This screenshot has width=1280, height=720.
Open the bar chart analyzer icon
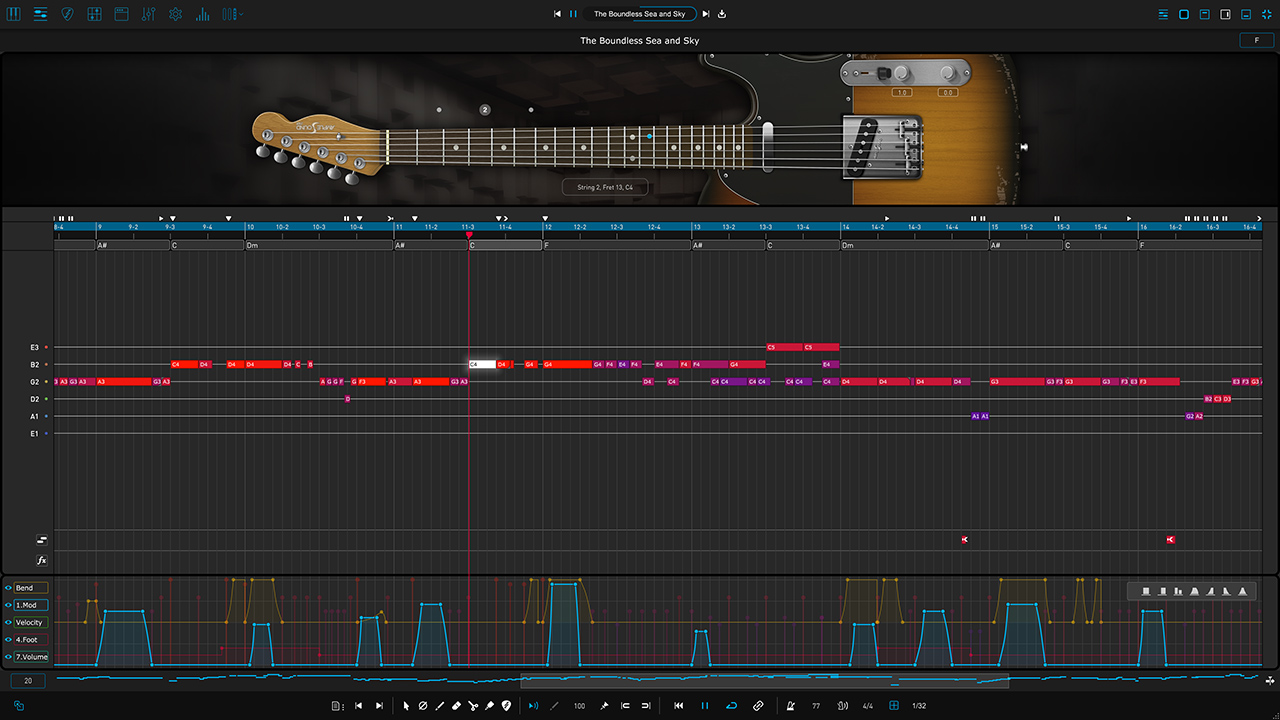point(203,14)
